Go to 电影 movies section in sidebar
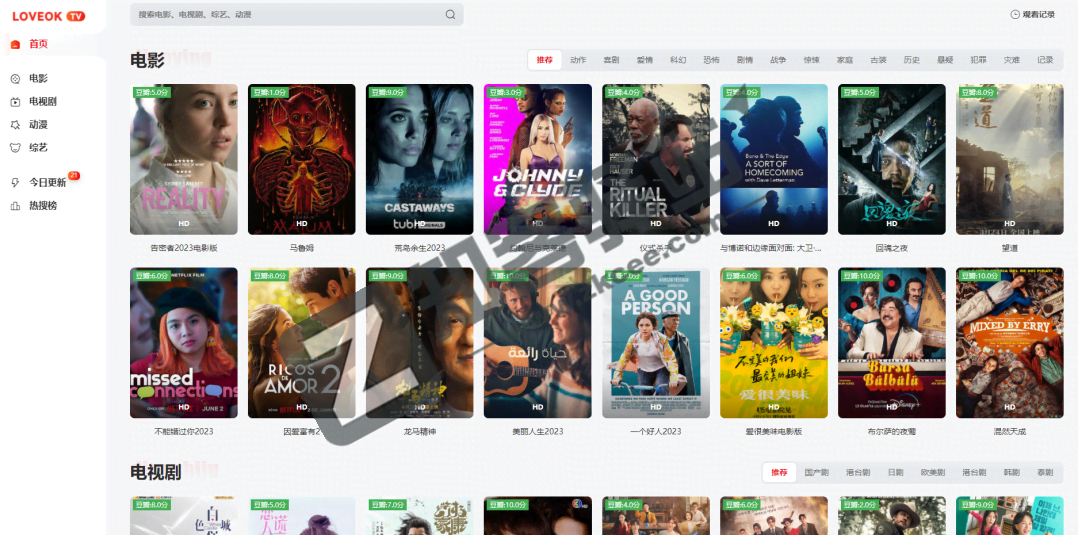The image size is (1078, 535). tap(38, 78)
